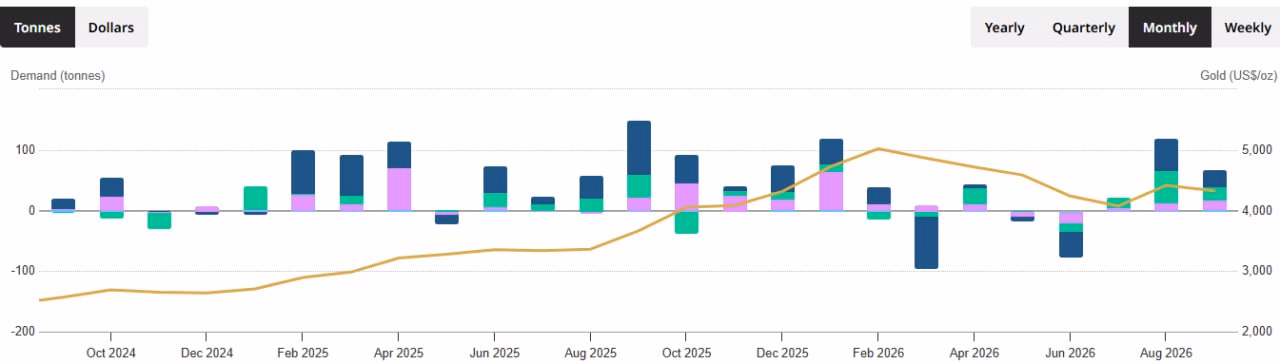Switch the chart to Weekly view

pyautogui.click(x=1247, y=27)
